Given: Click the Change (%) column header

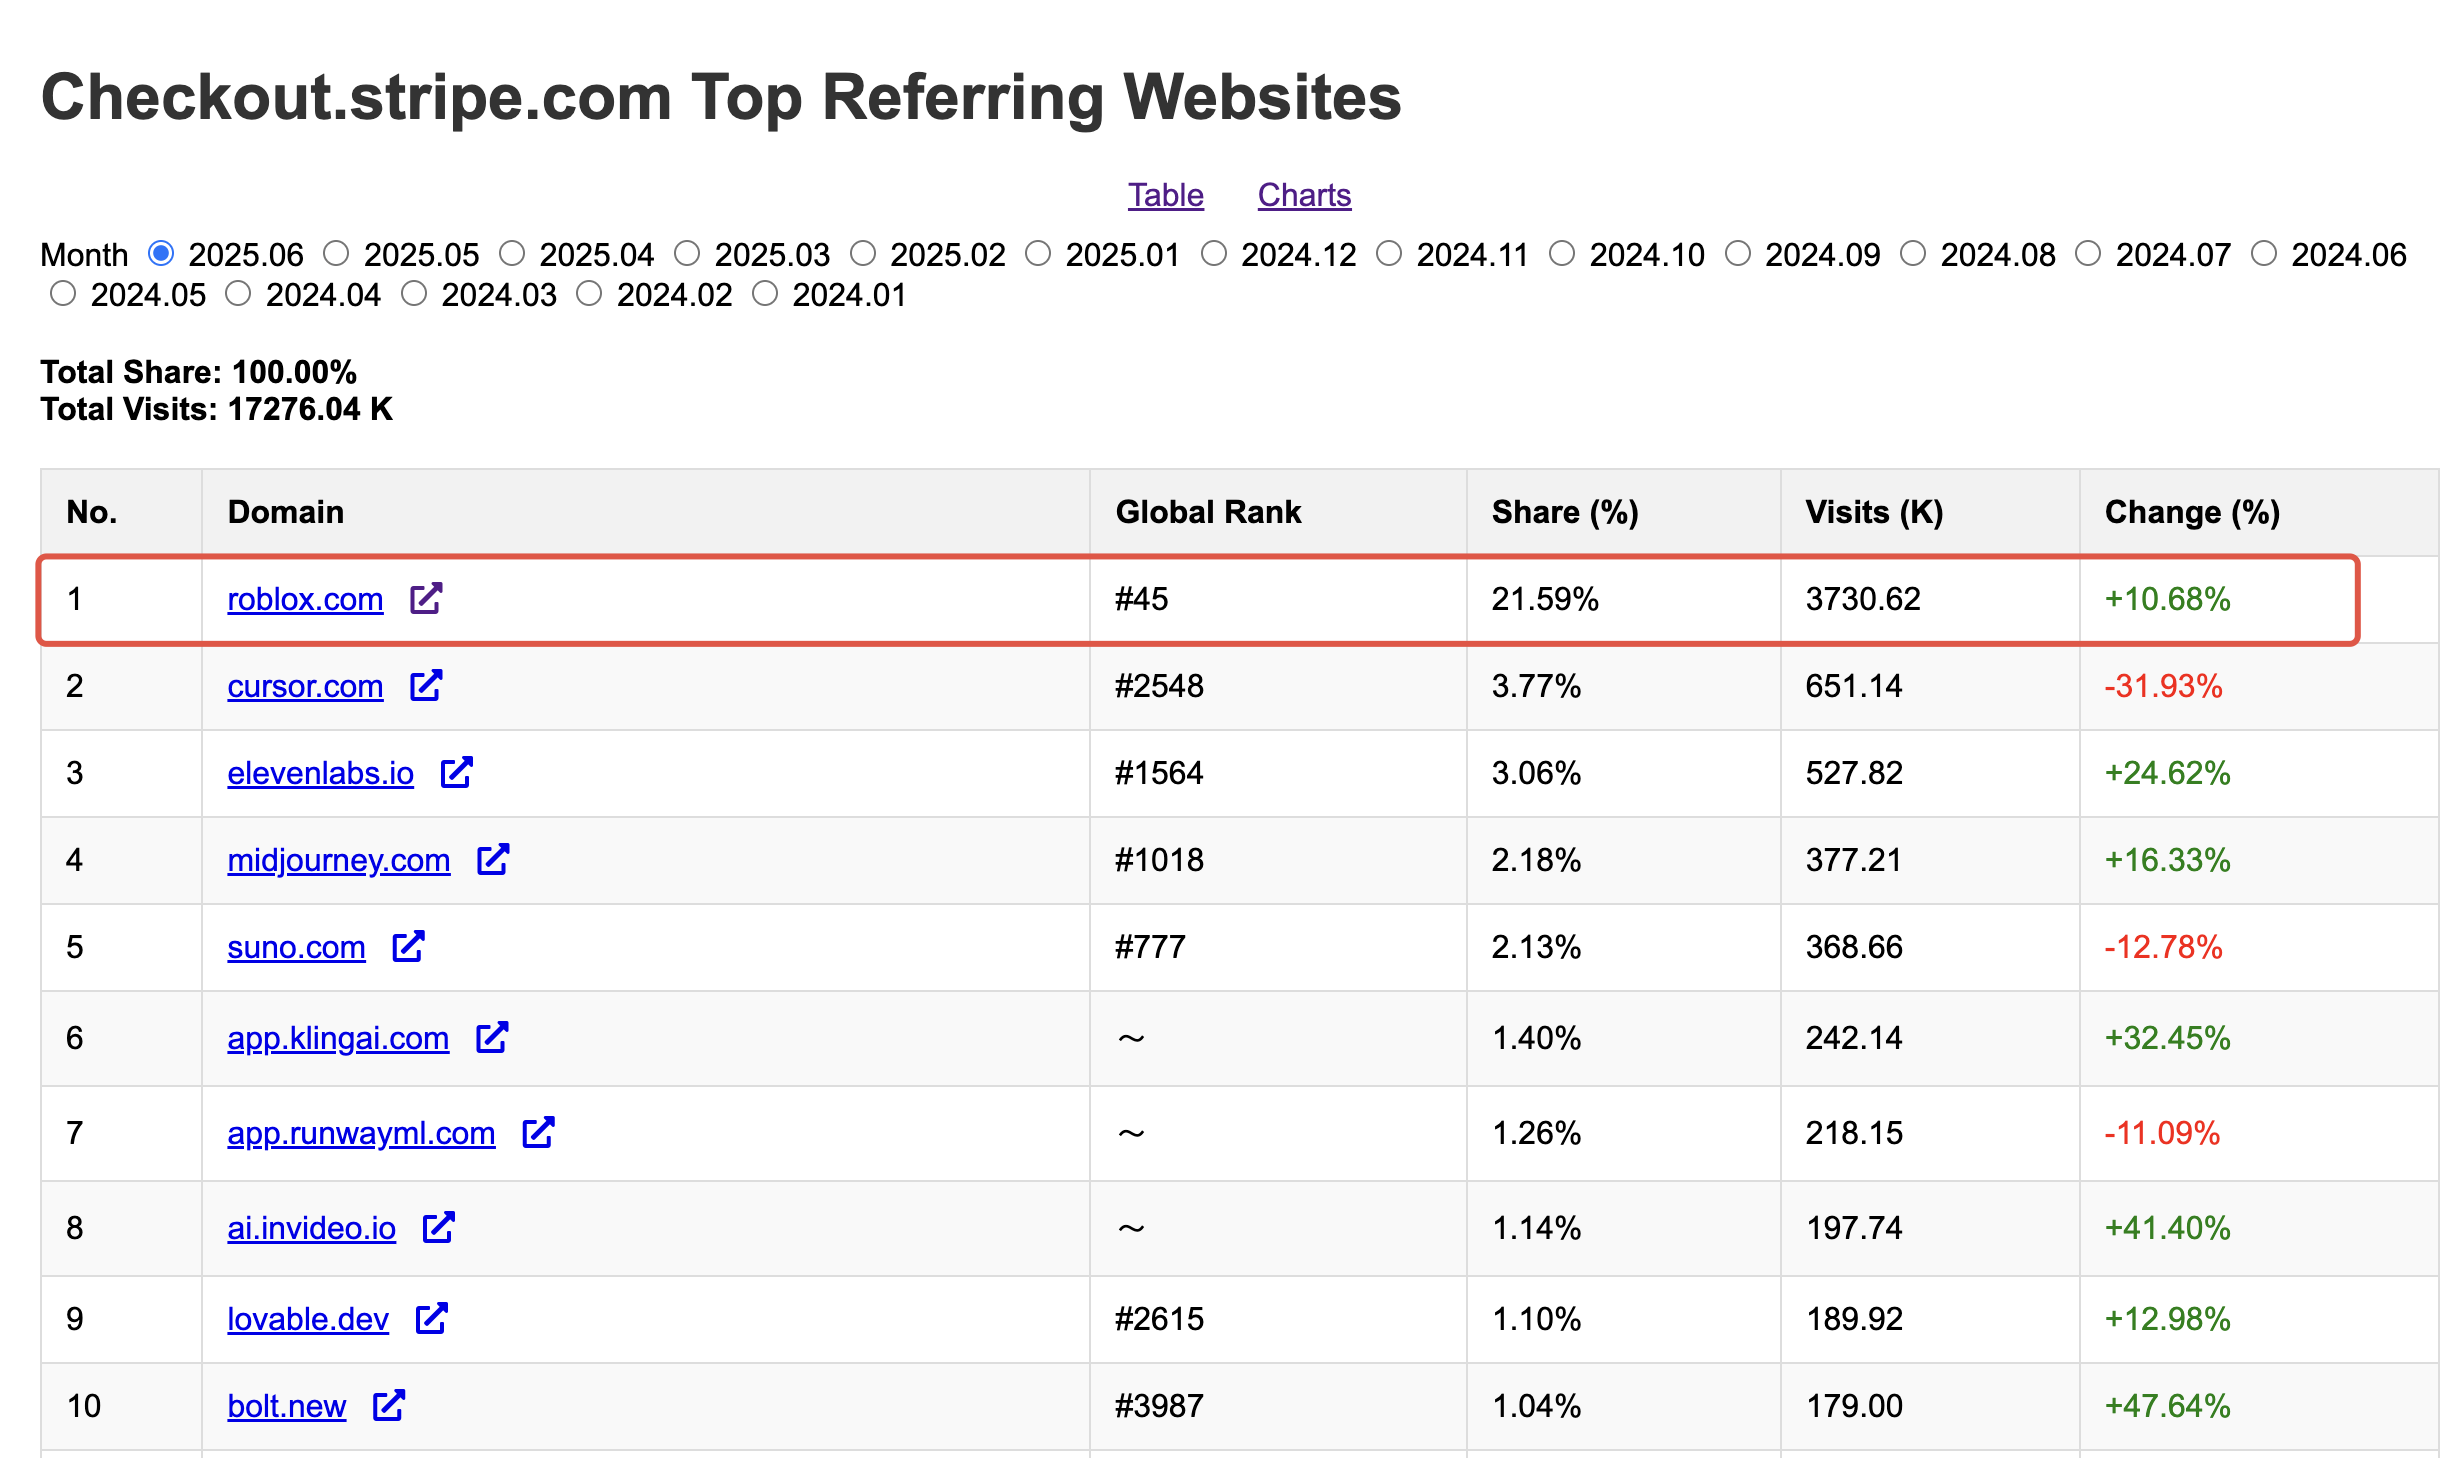Looking at the screenshot, I should click(2192, 512).
